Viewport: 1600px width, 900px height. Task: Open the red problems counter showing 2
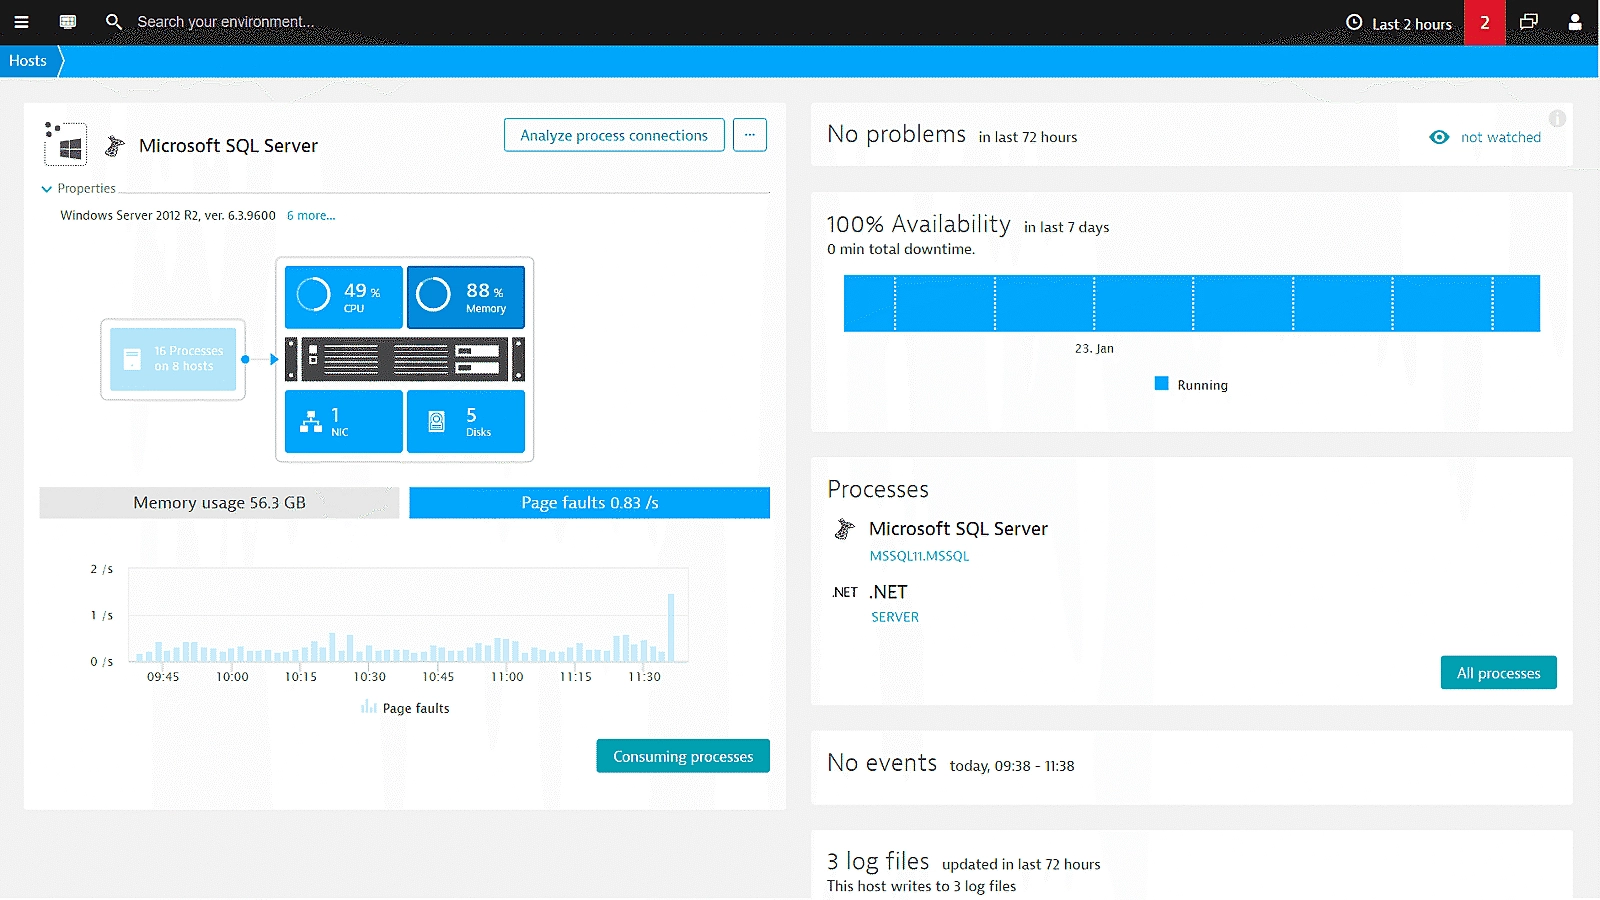coord(1485,22)
